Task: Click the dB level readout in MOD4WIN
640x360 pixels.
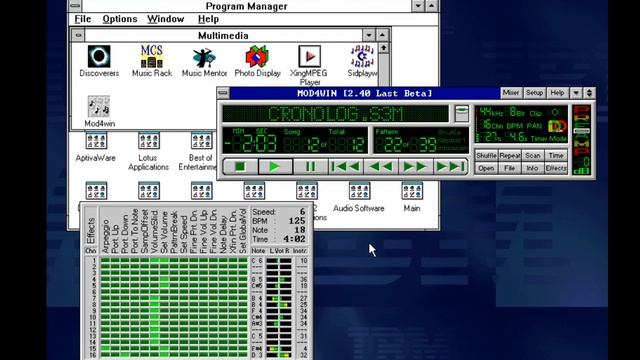Action: tap(581, 166)
